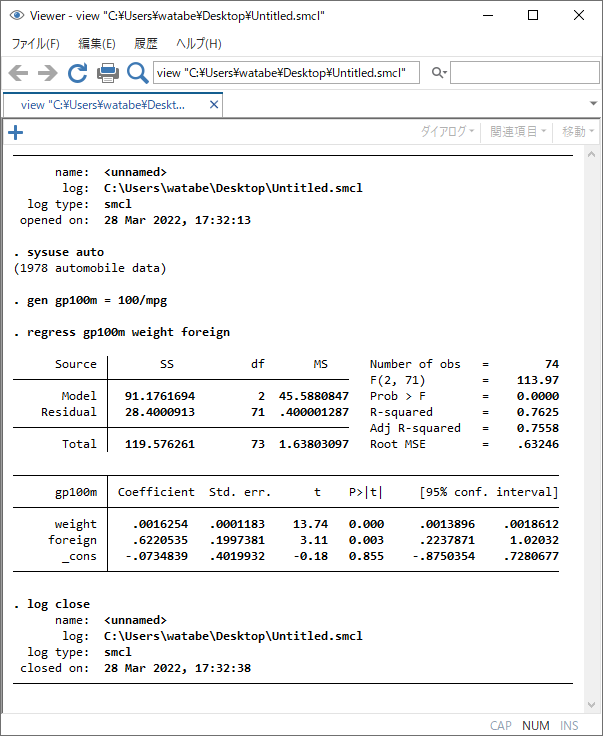Click the F statistic value 113.97
The width and height of the screenshot is (603, 736).
[x=538, y=380]
